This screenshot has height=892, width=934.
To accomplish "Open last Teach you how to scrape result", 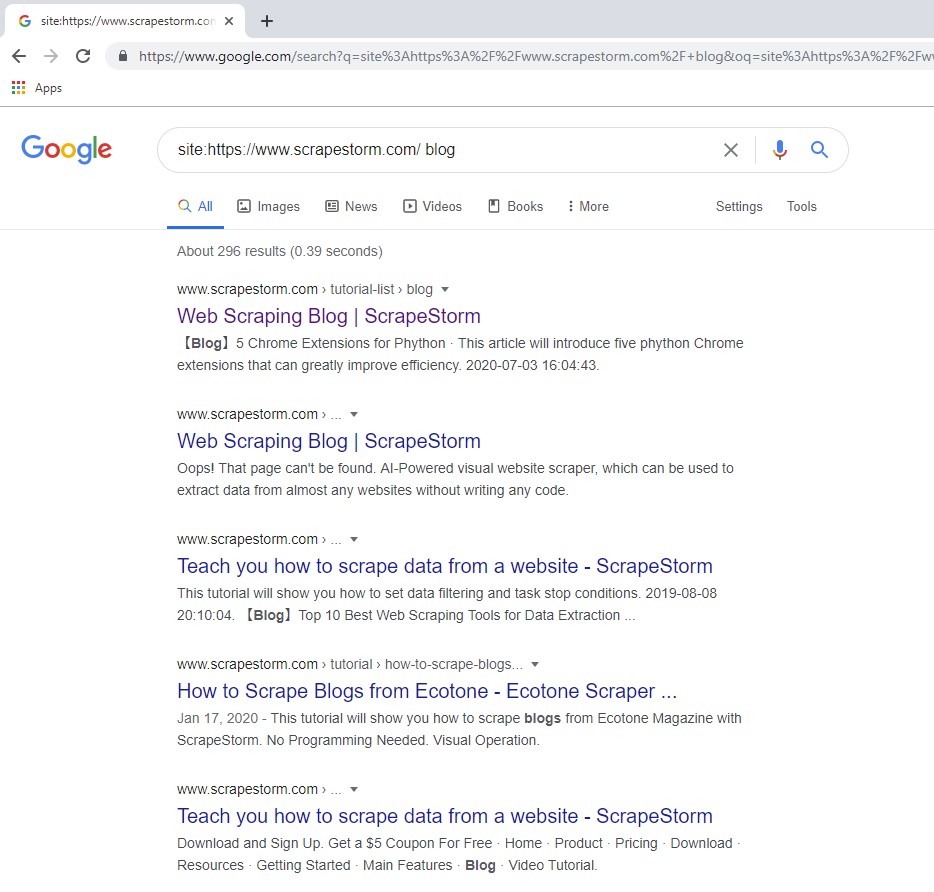I will [x=444, y=816].
